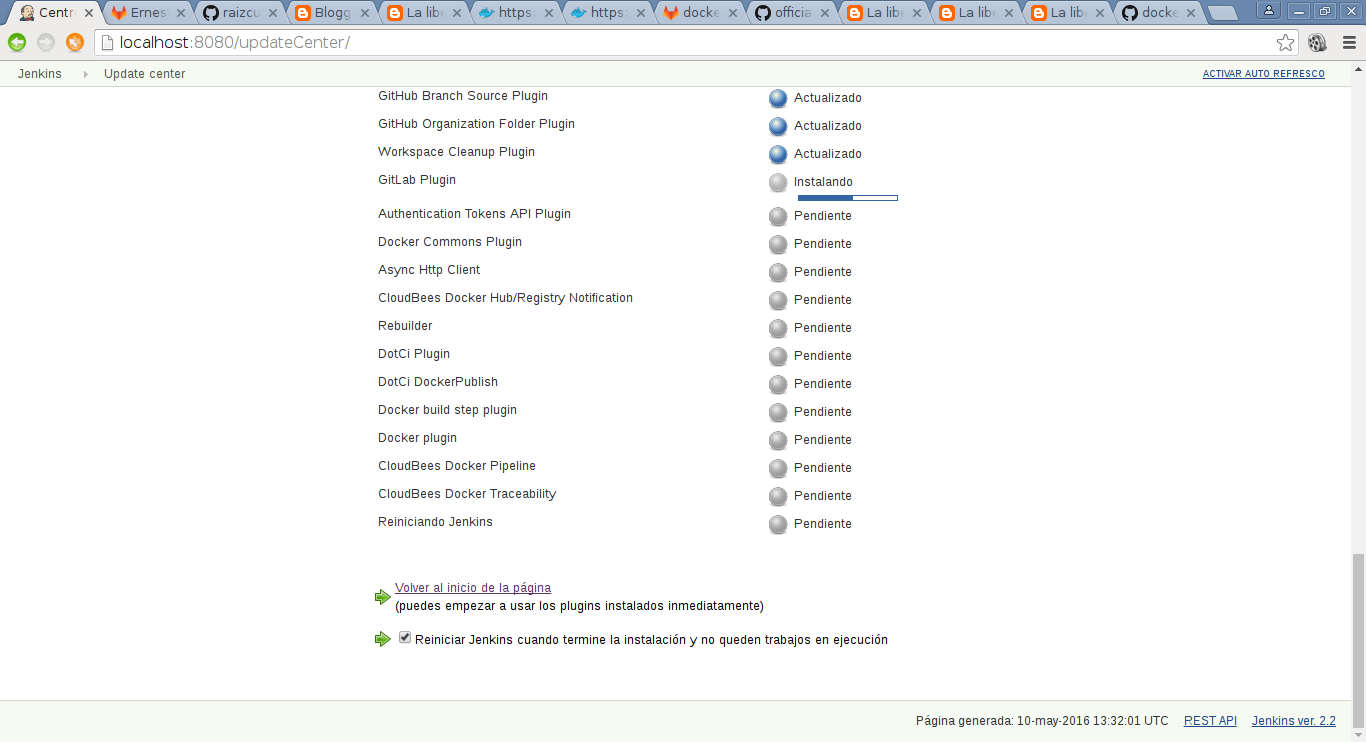The width and height of the screenshot is (1366, 742).
Task: Click the browser reload page icon
Action: (x=75, y=43)
